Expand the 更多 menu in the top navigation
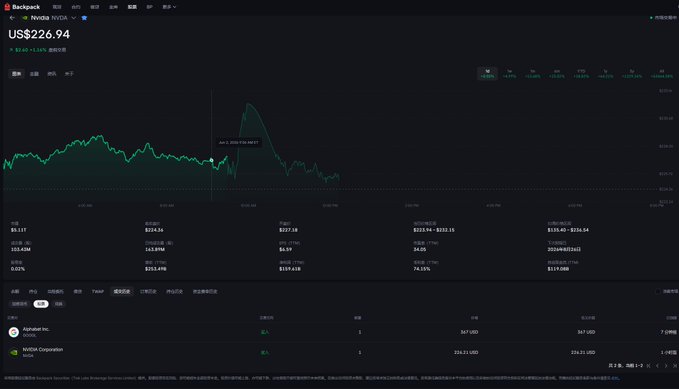The width and height of the screenshot is (679, 389). pyautogui.click(x=169, y=7)
